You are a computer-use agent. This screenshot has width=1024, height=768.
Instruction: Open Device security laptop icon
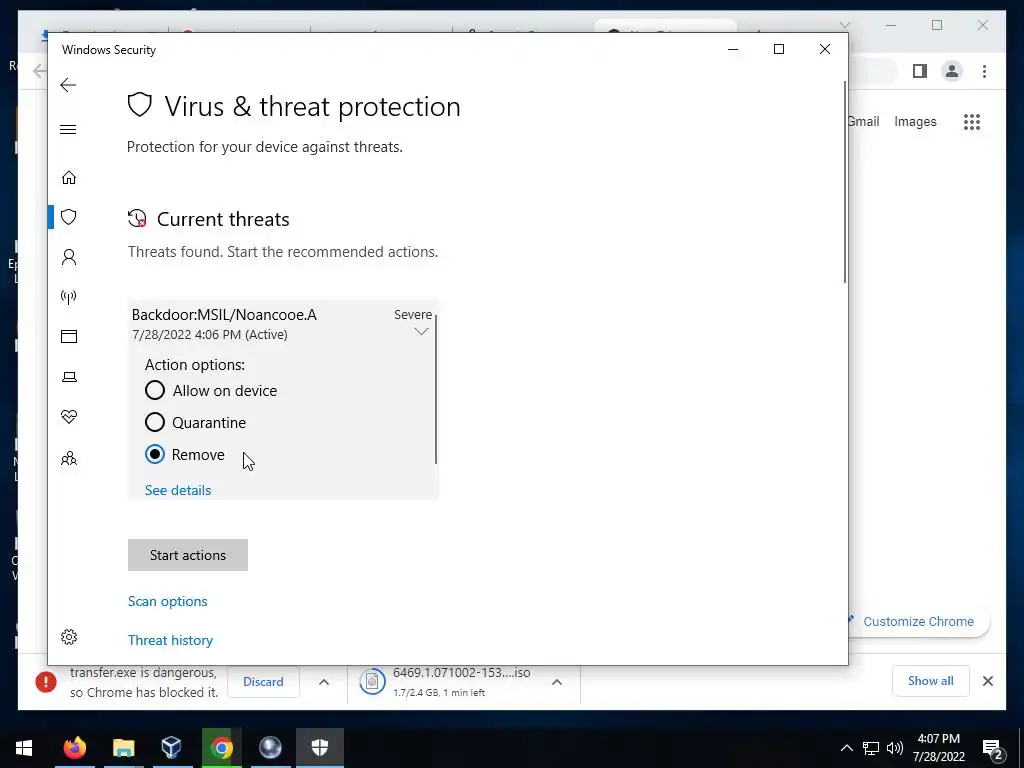(x=69, y=377)
